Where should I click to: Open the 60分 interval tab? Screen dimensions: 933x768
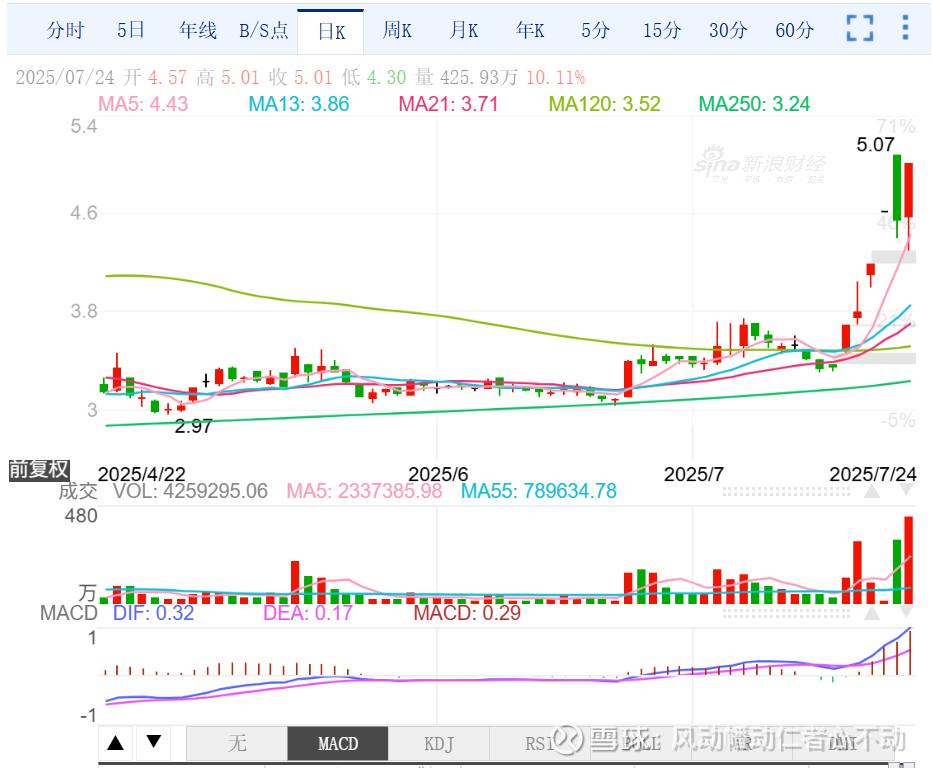click(x=794, y=30)
